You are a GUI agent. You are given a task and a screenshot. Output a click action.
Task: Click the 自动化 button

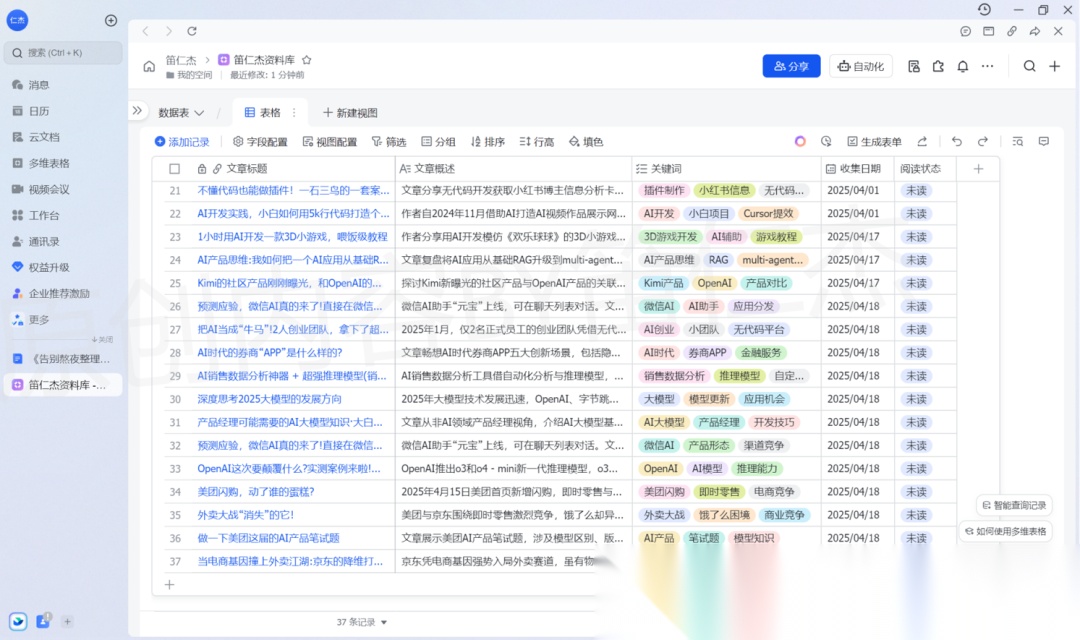[860, 66]
